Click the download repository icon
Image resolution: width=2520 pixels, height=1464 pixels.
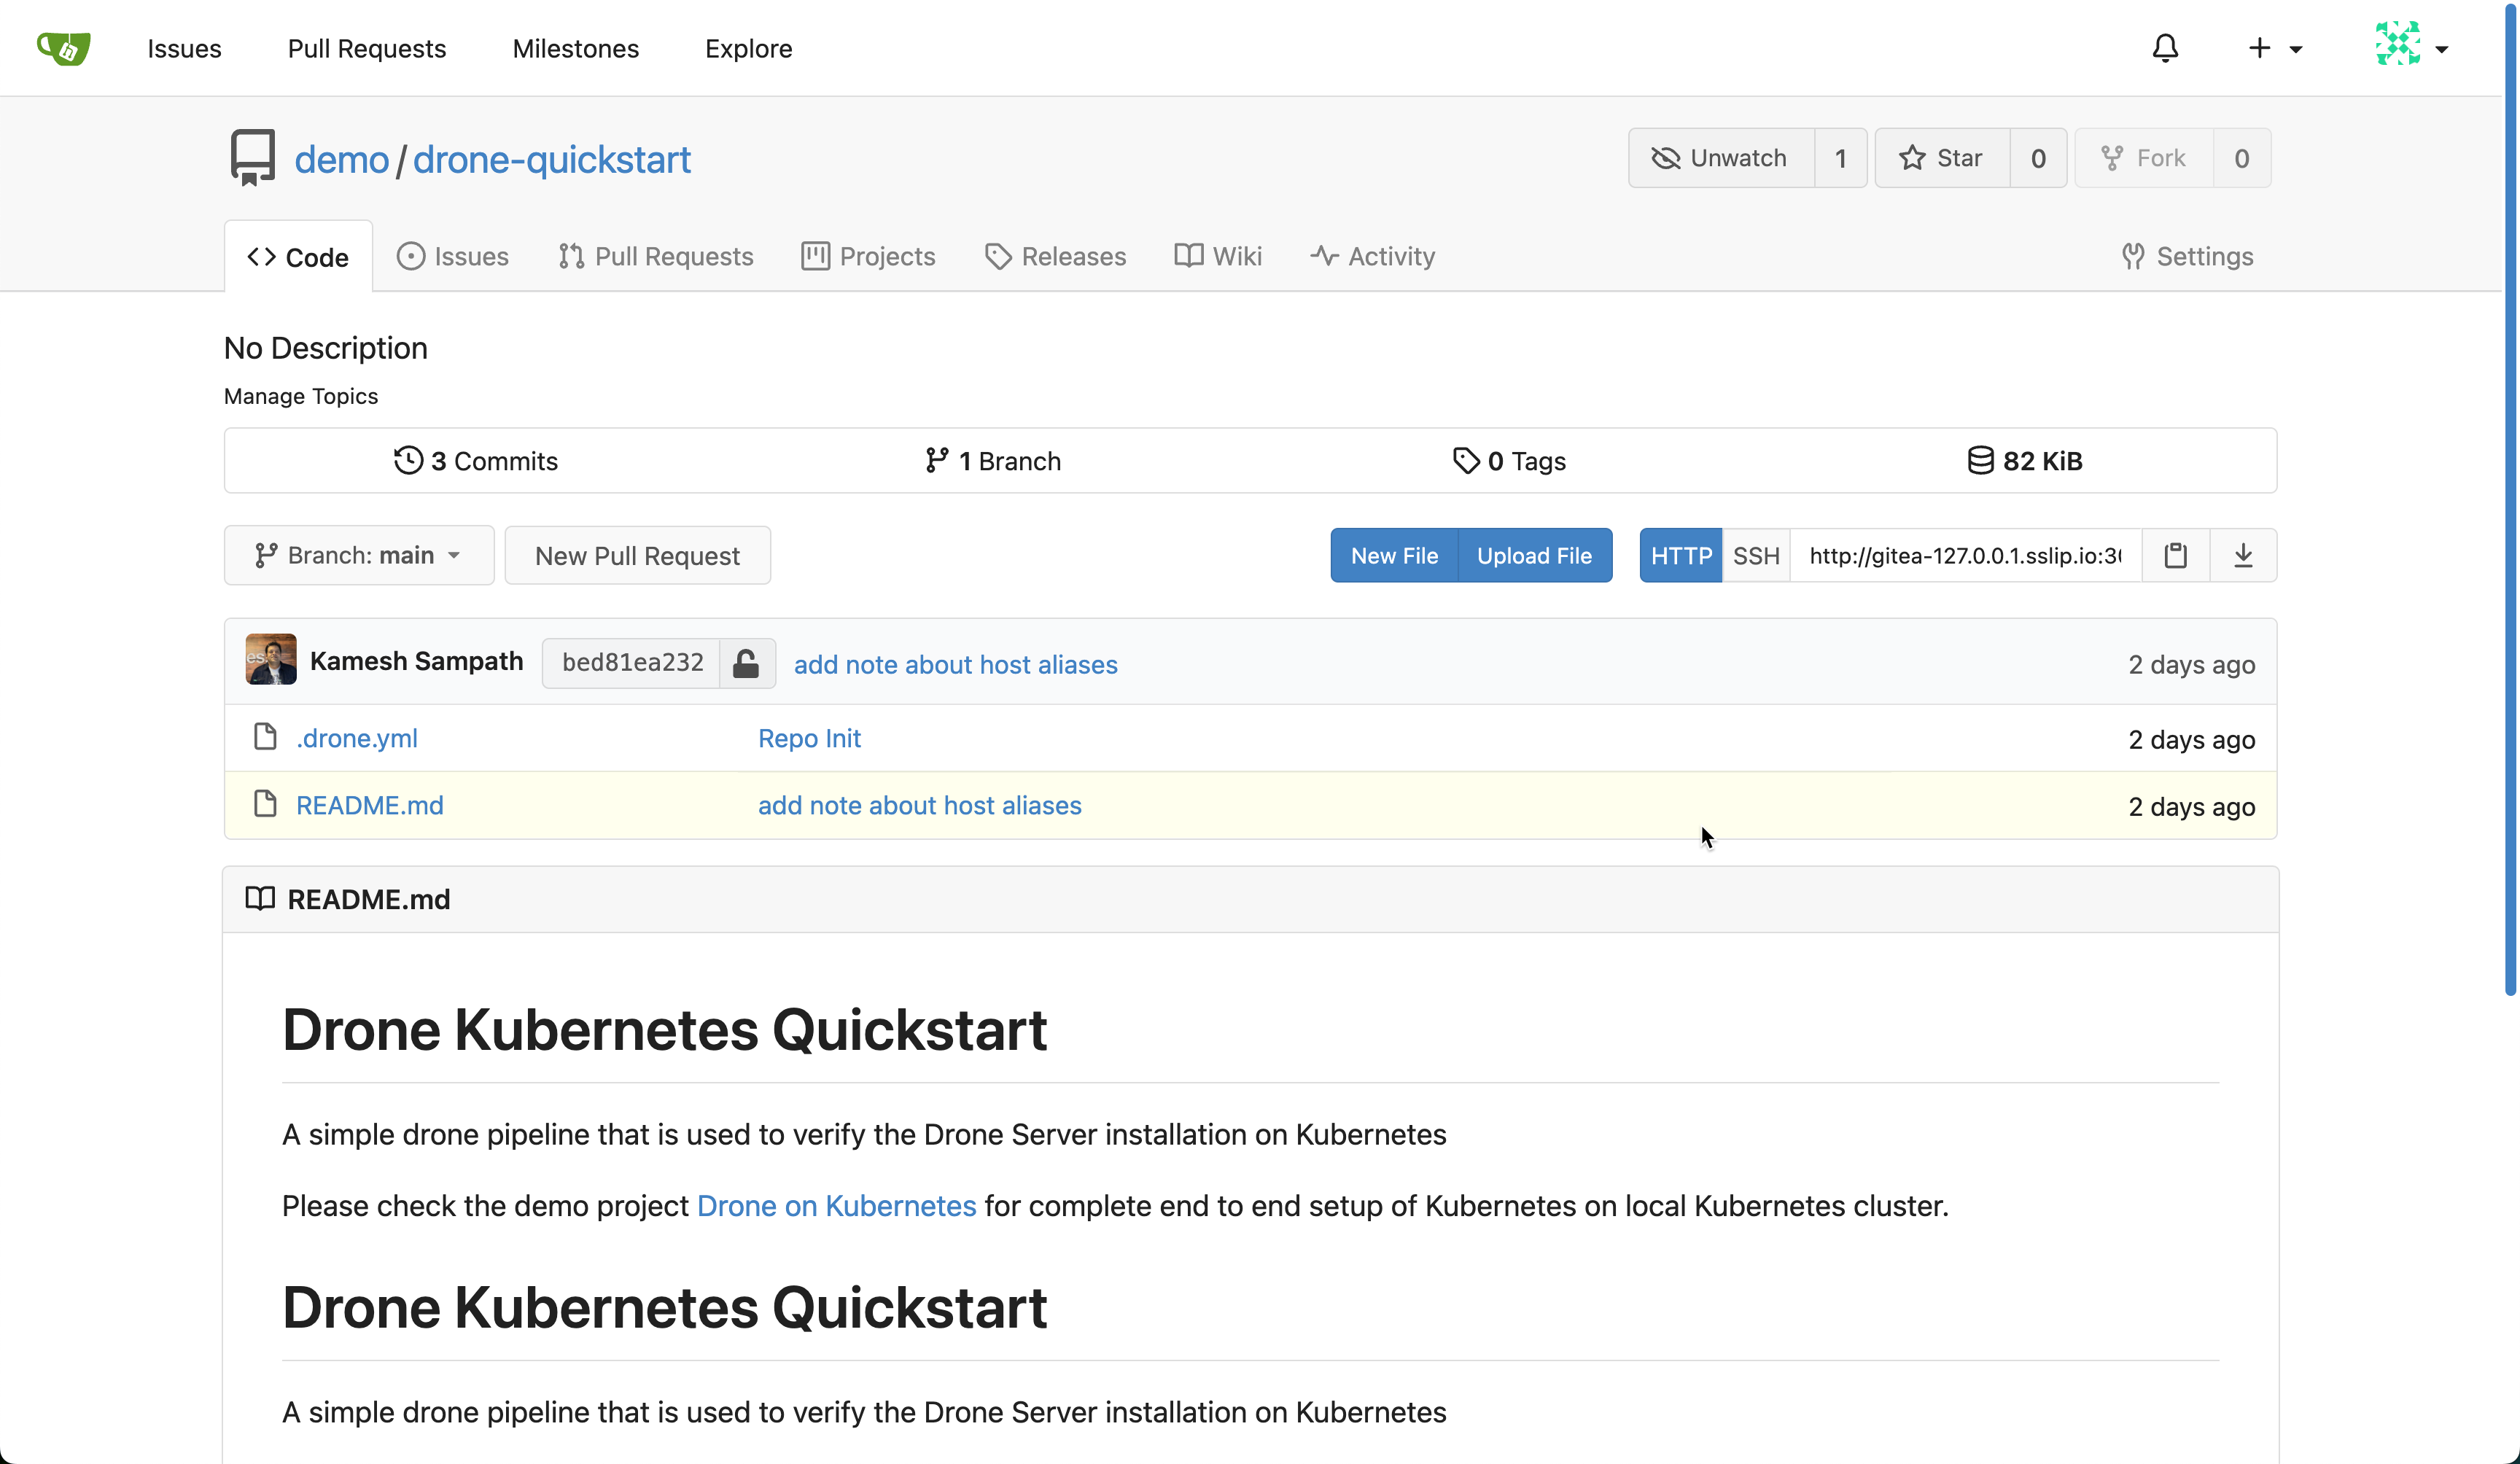tap(2243, 555)
